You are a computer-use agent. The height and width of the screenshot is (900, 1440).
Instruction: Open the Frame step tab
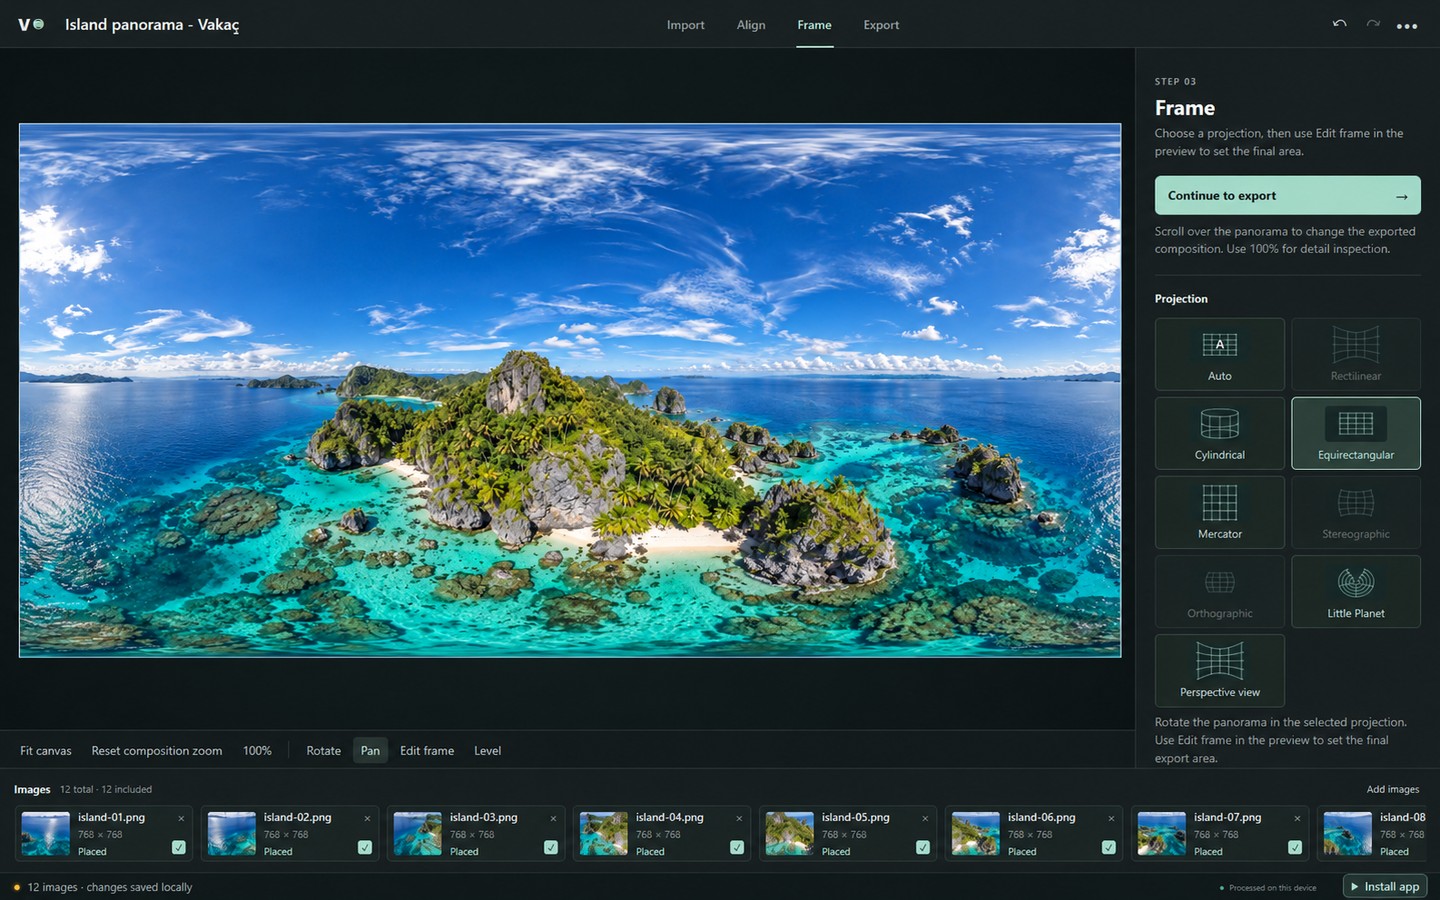point(814,25)
